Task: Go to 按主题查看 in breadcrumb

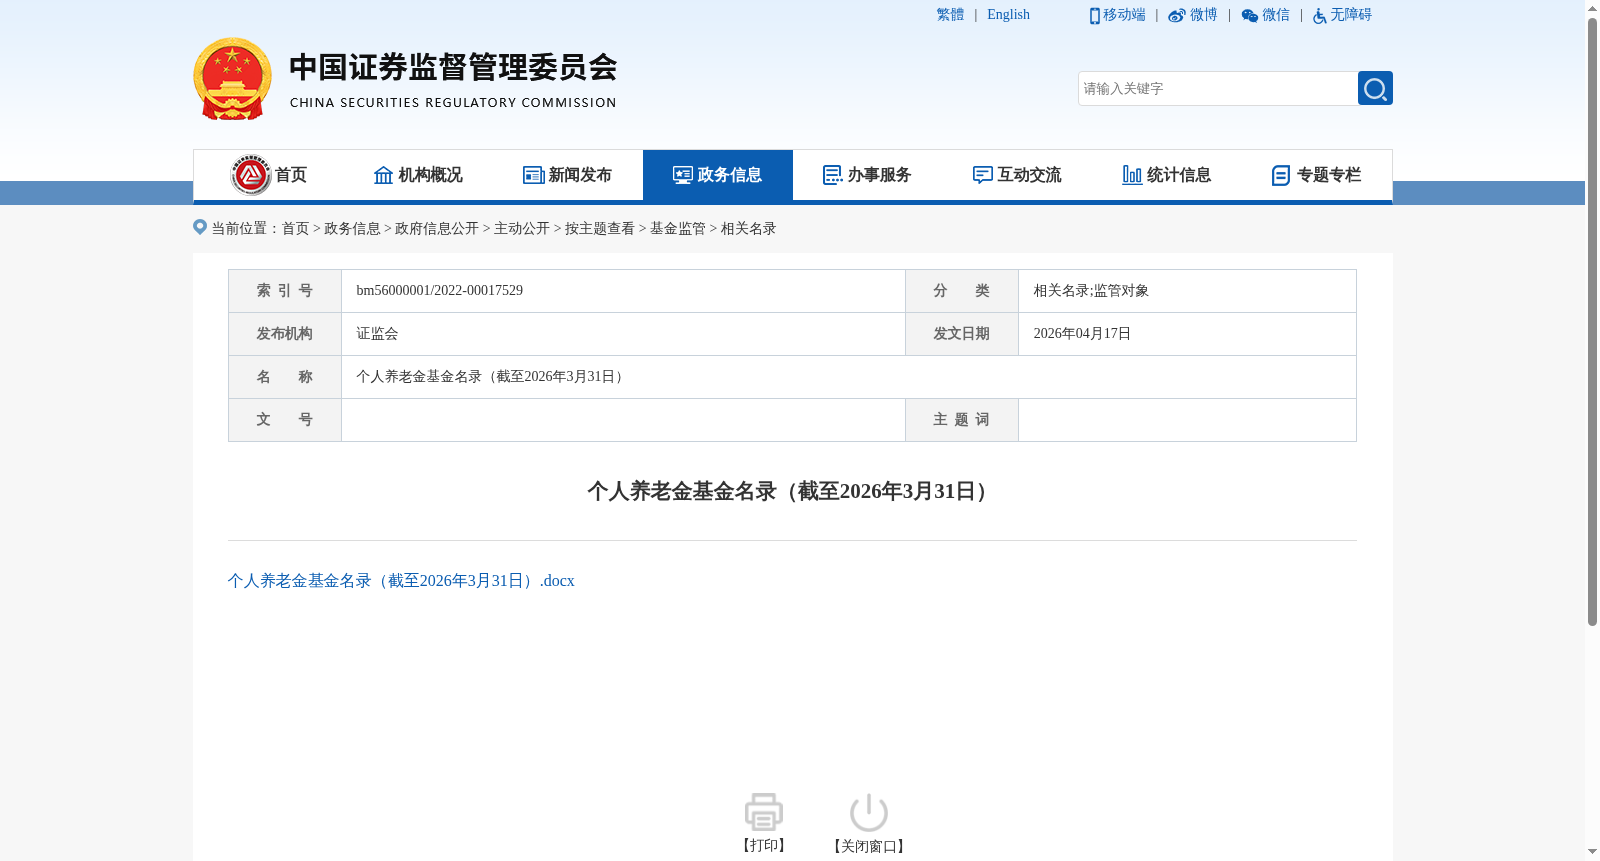Action: point(600,229)
